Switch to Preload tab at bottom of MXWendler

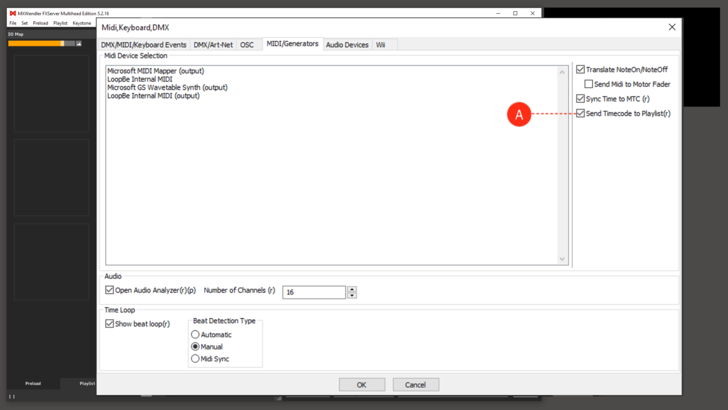pos(33,384)
